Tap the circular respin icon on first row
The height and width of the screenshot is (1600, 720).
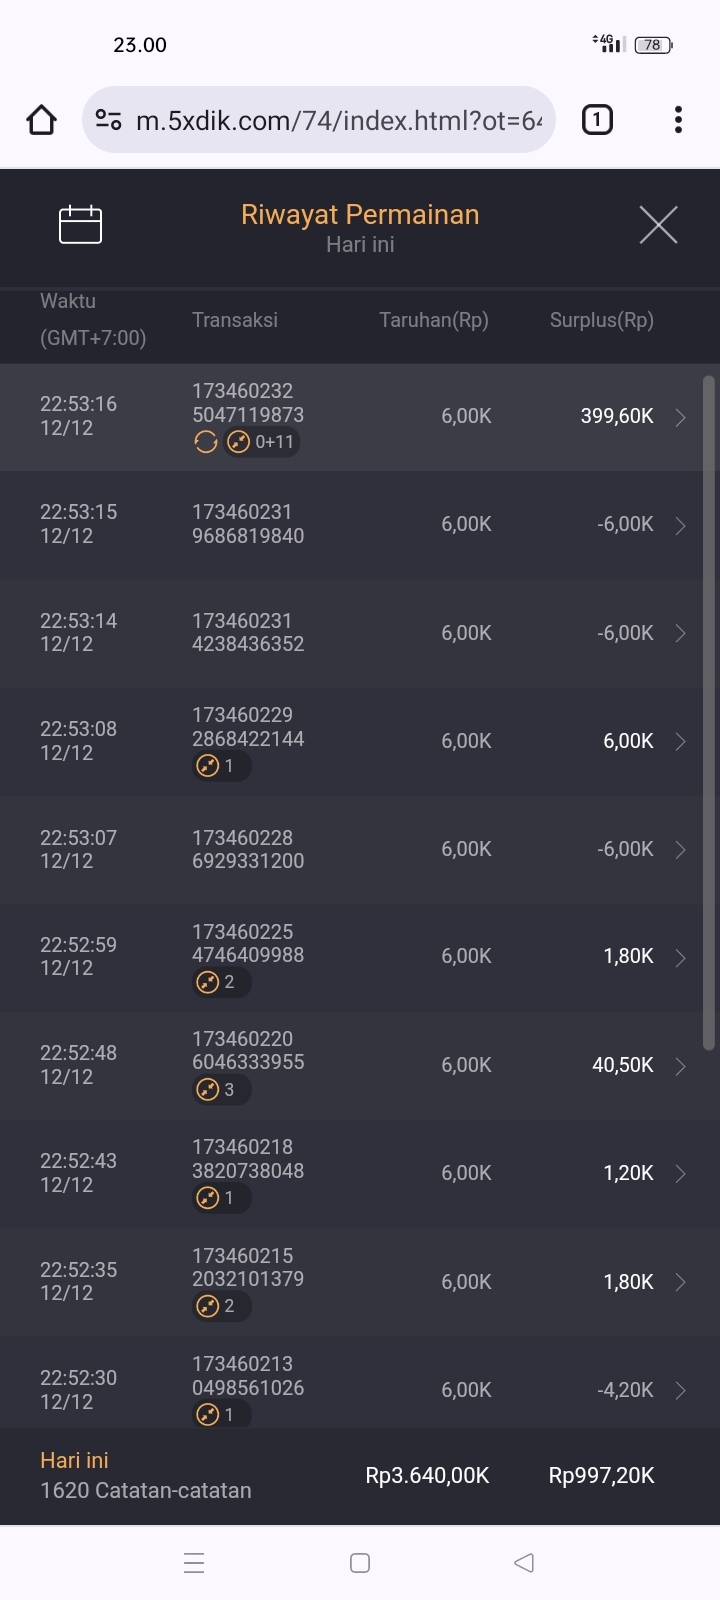pyautogui.click(x=206, y=442)
